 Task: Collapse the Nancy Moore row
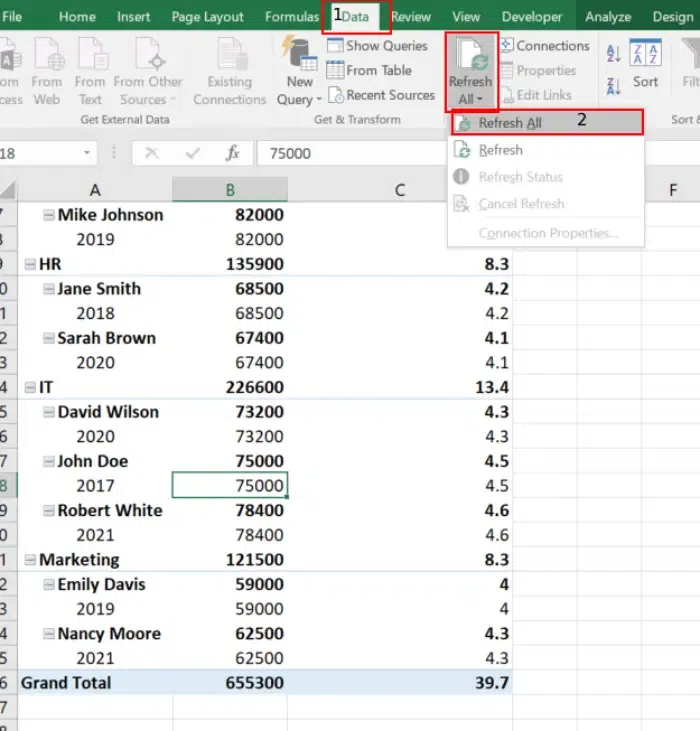coord(48,634)
